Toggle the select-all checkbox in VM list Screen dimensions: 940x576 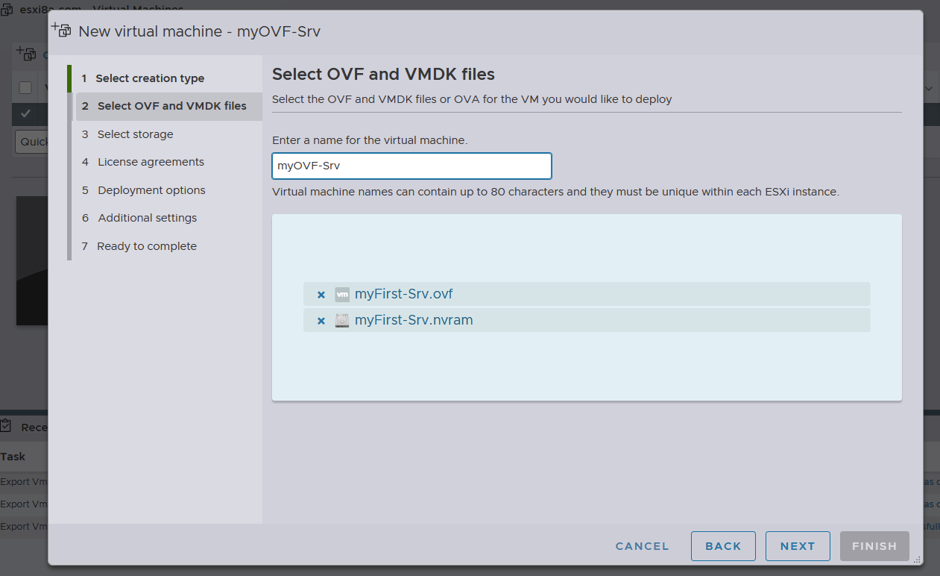point(25,88)
